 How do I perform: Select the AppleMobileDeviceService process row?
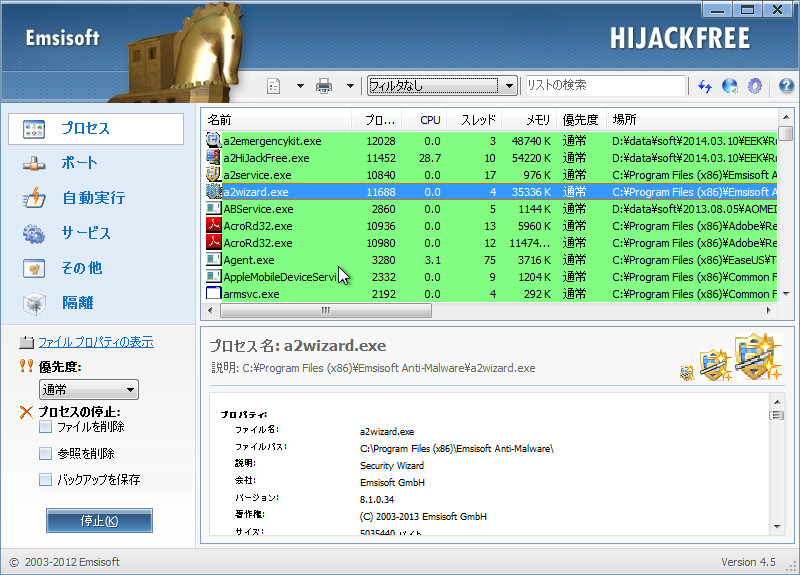point(491,277)
